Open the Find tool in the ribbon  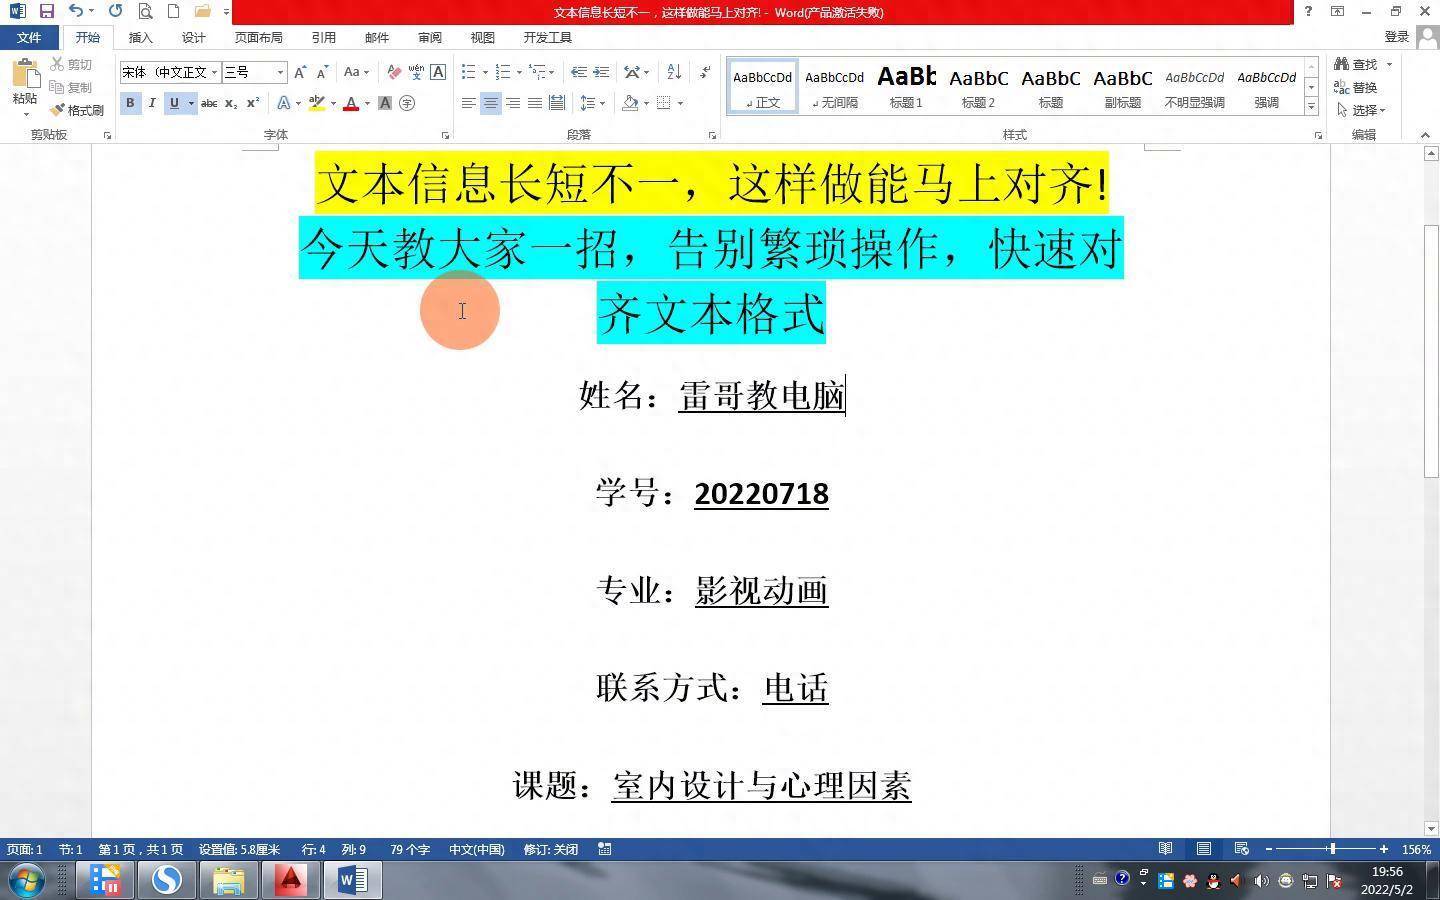pyautogui.click(x=1362, y=63)
